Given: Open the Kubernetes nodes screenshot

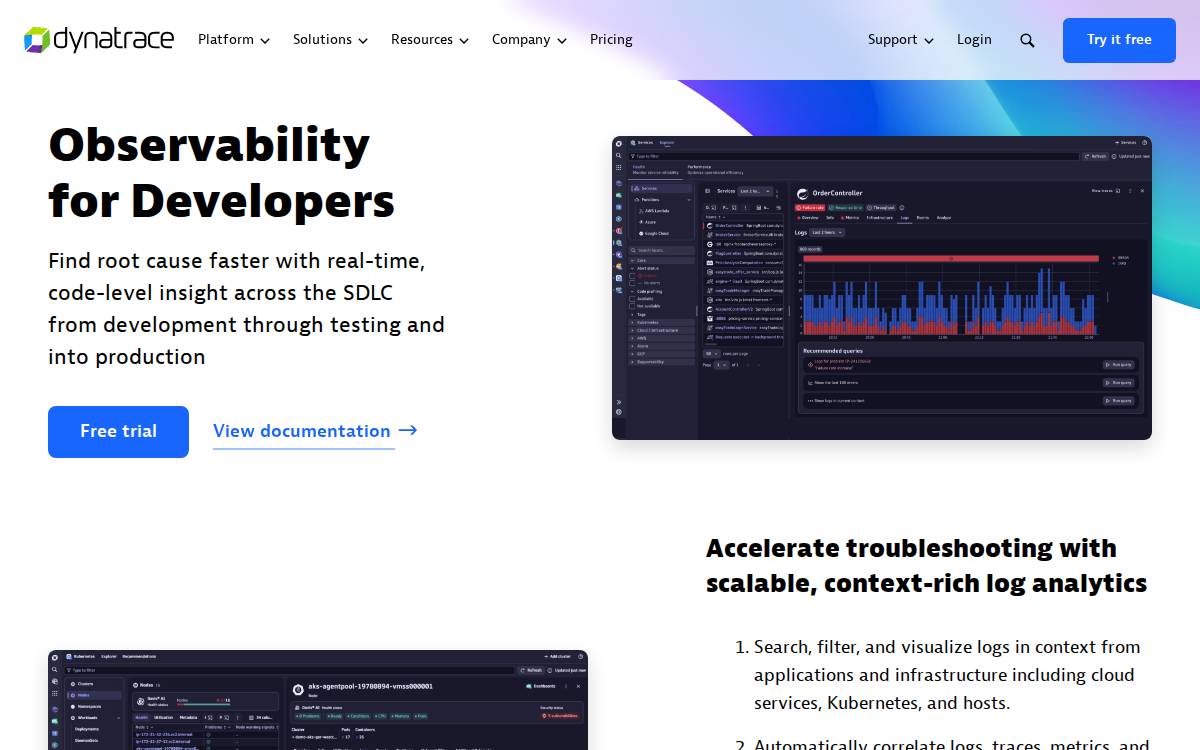Looking at the screenshot, I should coord(318,700).
